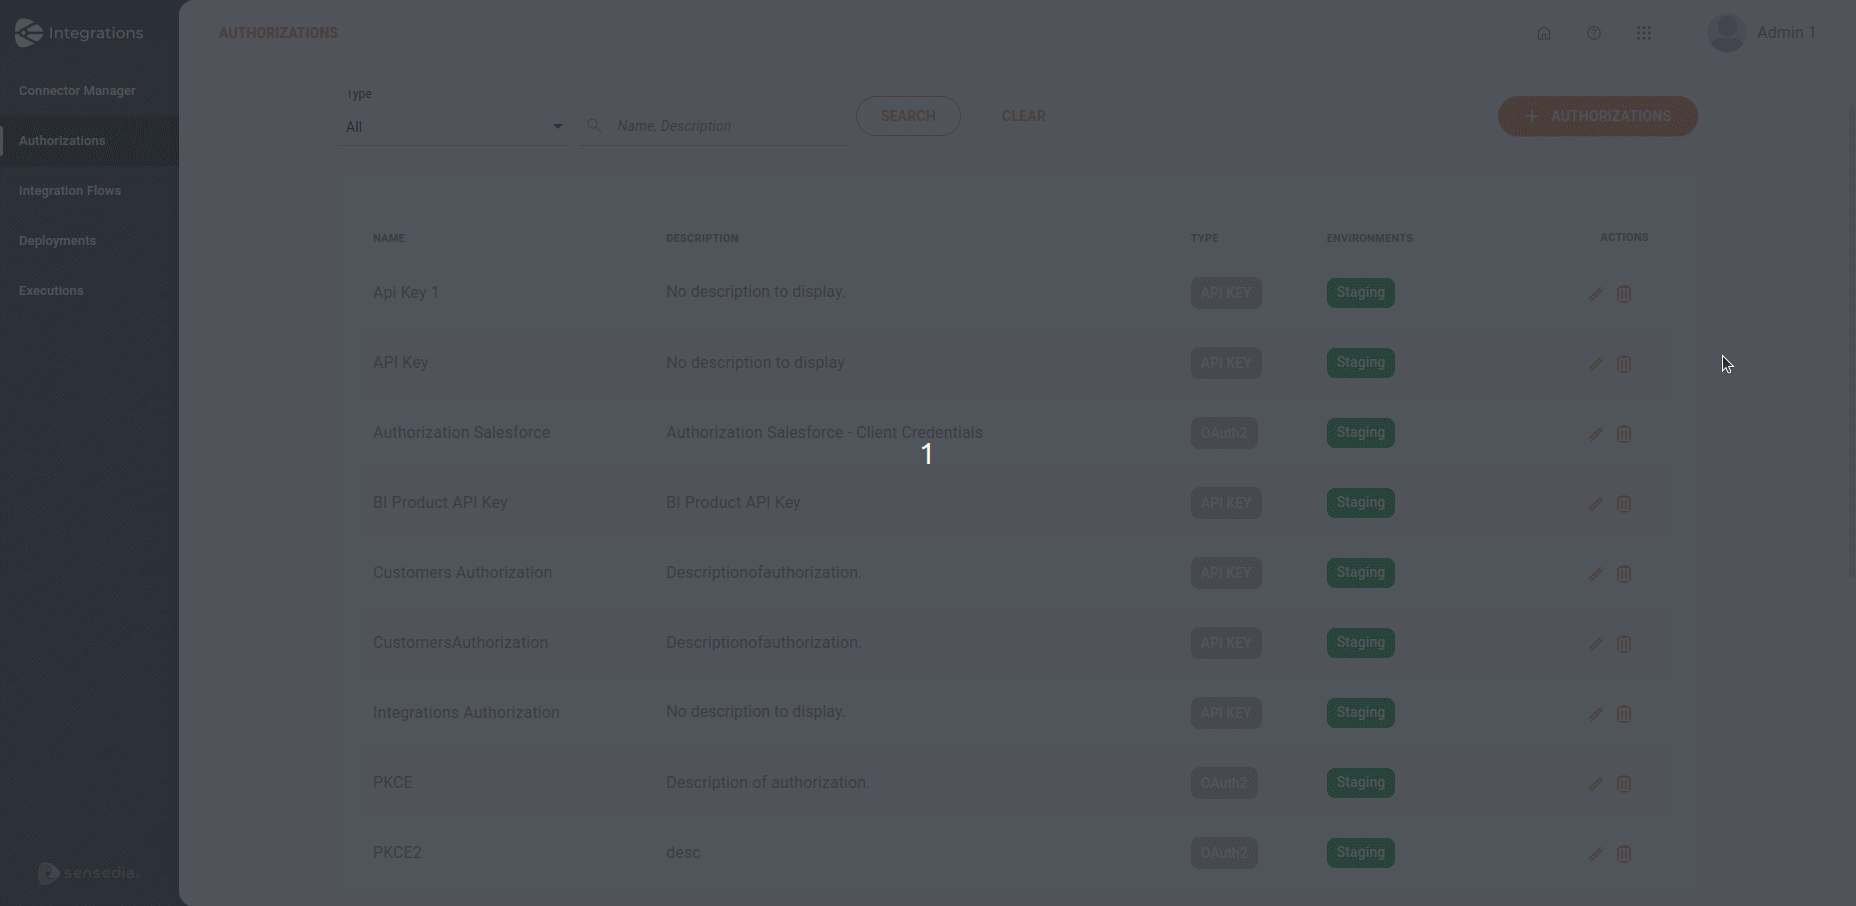
Task: Edit the Api Key 1 authorization with pencil icon
Action: pyautogui.click(x=1595, y=293)
